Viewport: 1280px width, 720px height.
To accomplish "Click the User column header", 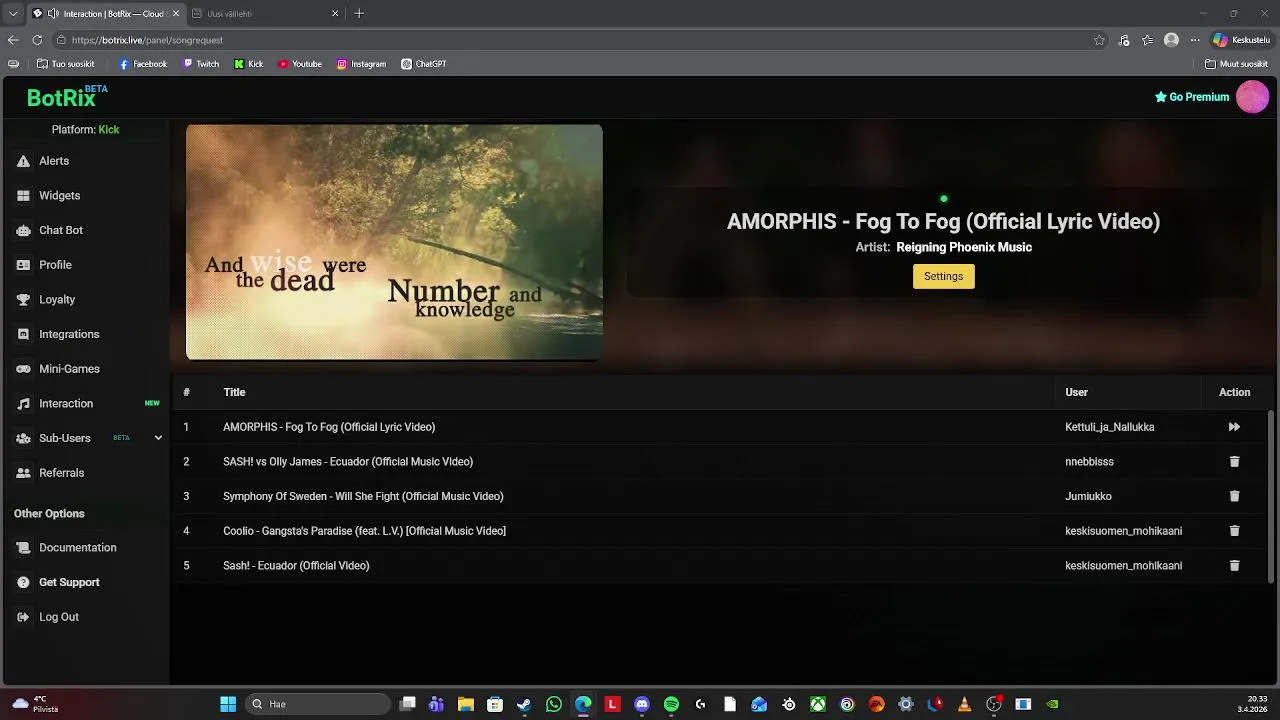I will [1076, 392].
